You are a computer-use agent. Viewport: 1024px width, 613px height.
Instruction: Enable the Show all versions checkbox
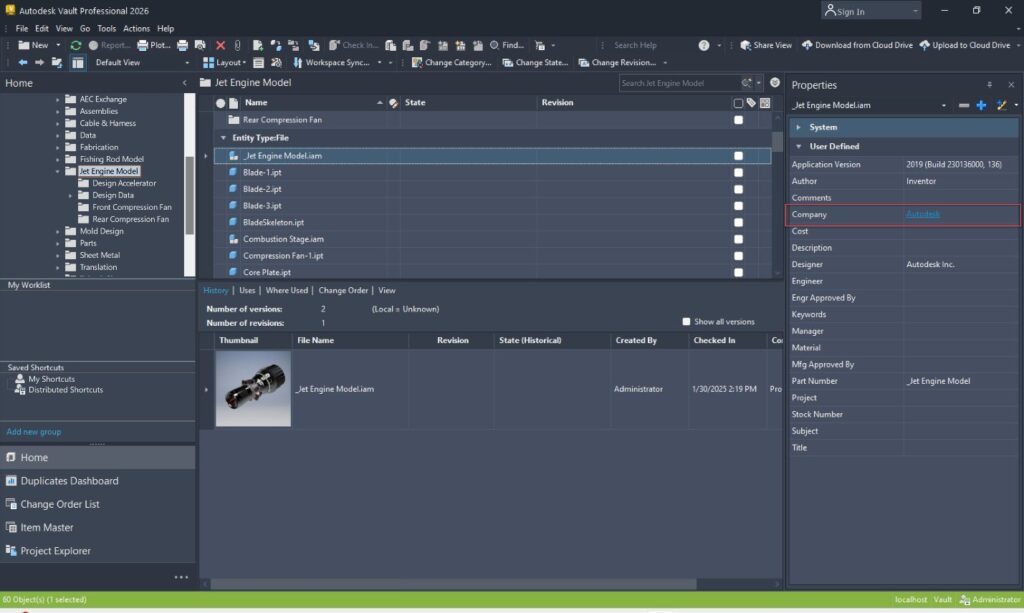[686, 322]
